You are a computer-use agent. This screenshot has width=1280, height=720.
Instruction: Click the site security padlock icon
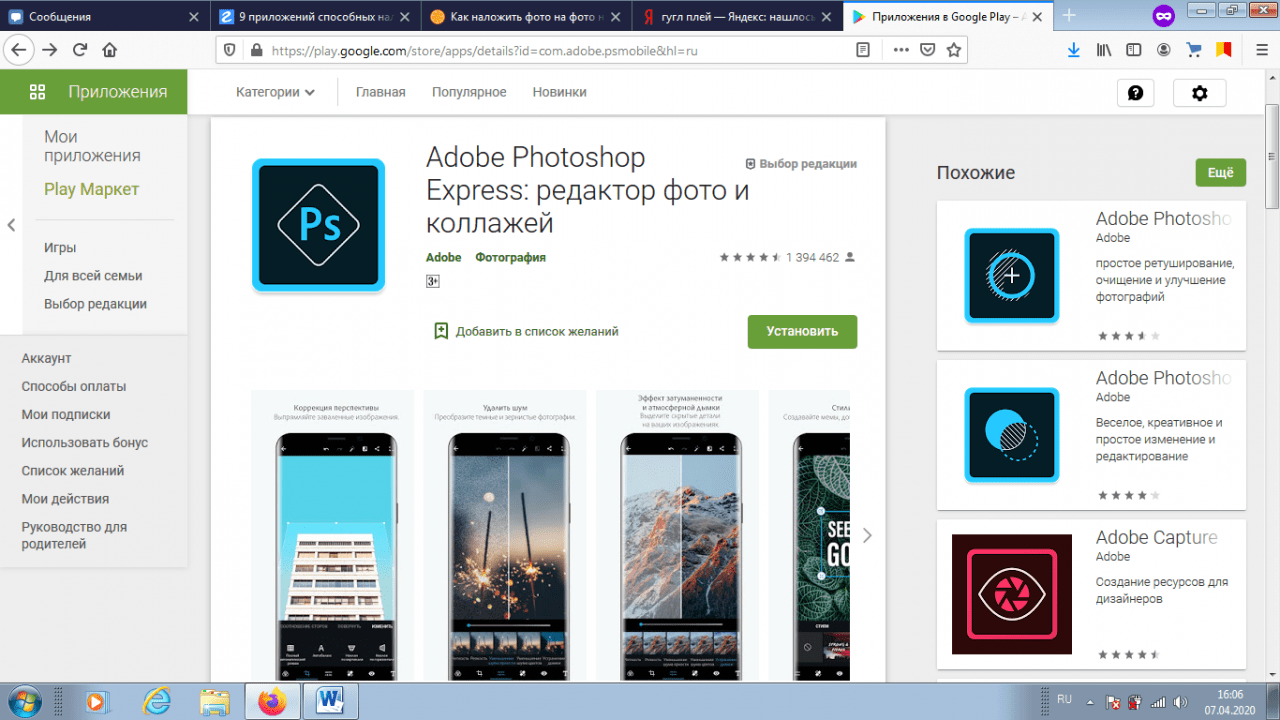pos(256,50)
